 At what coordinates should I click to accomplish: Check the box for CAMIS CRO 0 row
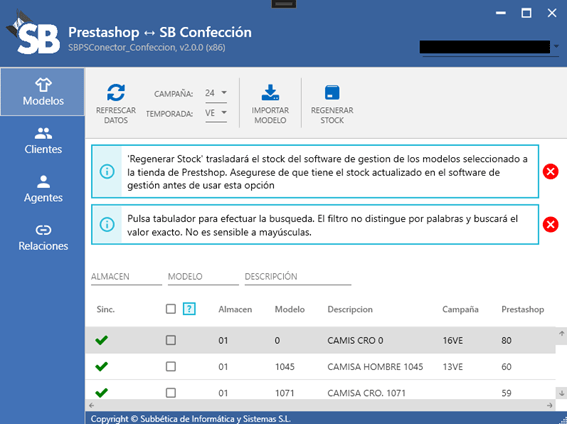click(x=171, y=340)
